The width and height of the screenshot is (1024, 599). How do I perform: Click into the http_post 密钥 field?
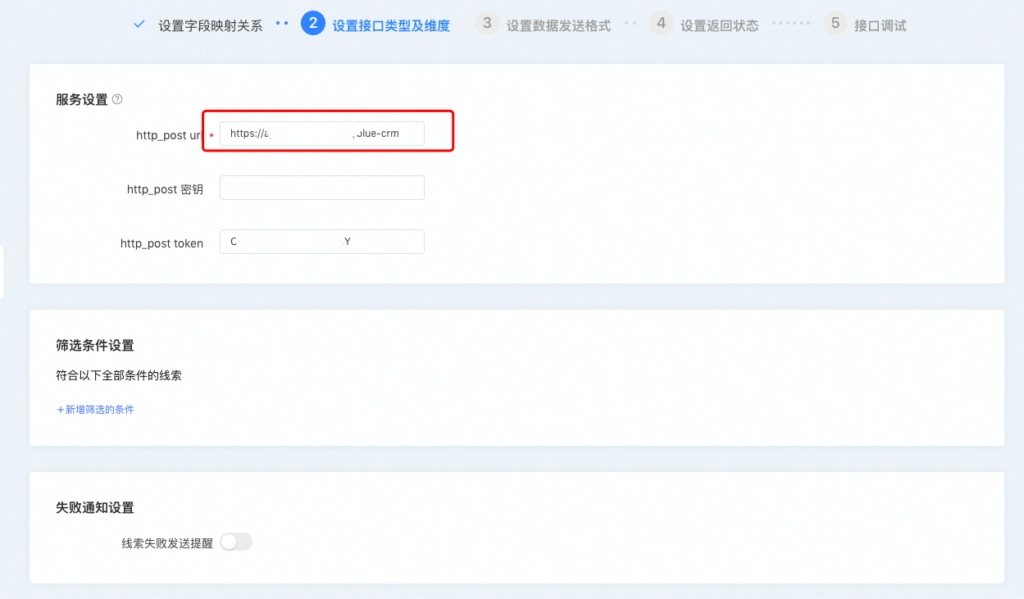(x=322, y=188)
